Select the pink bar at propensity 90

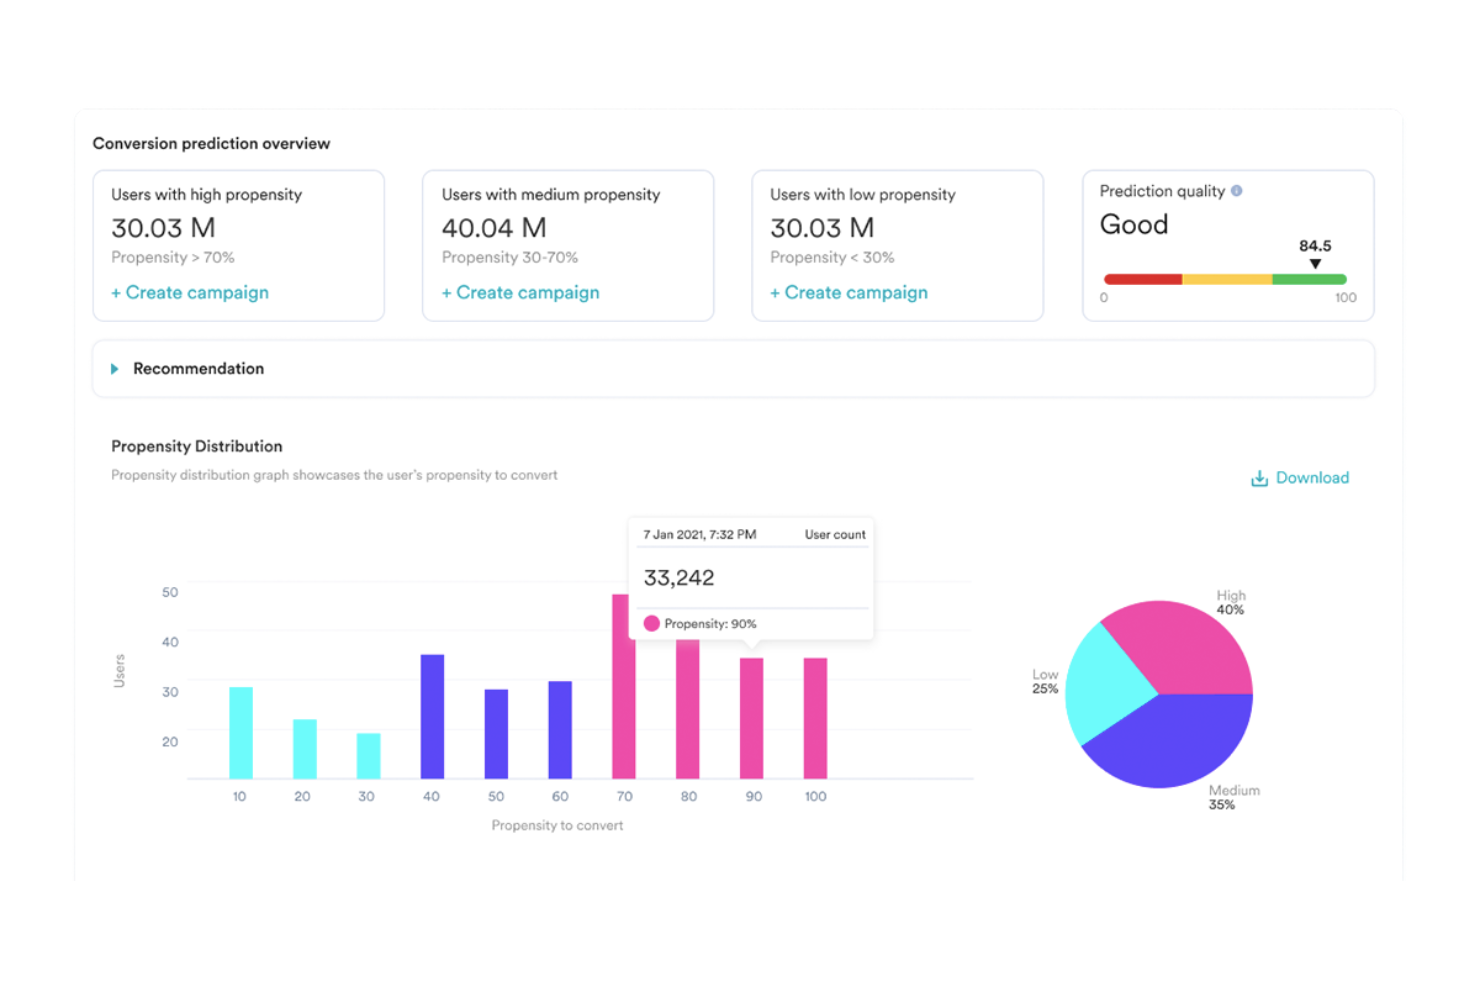click(752, 718)
